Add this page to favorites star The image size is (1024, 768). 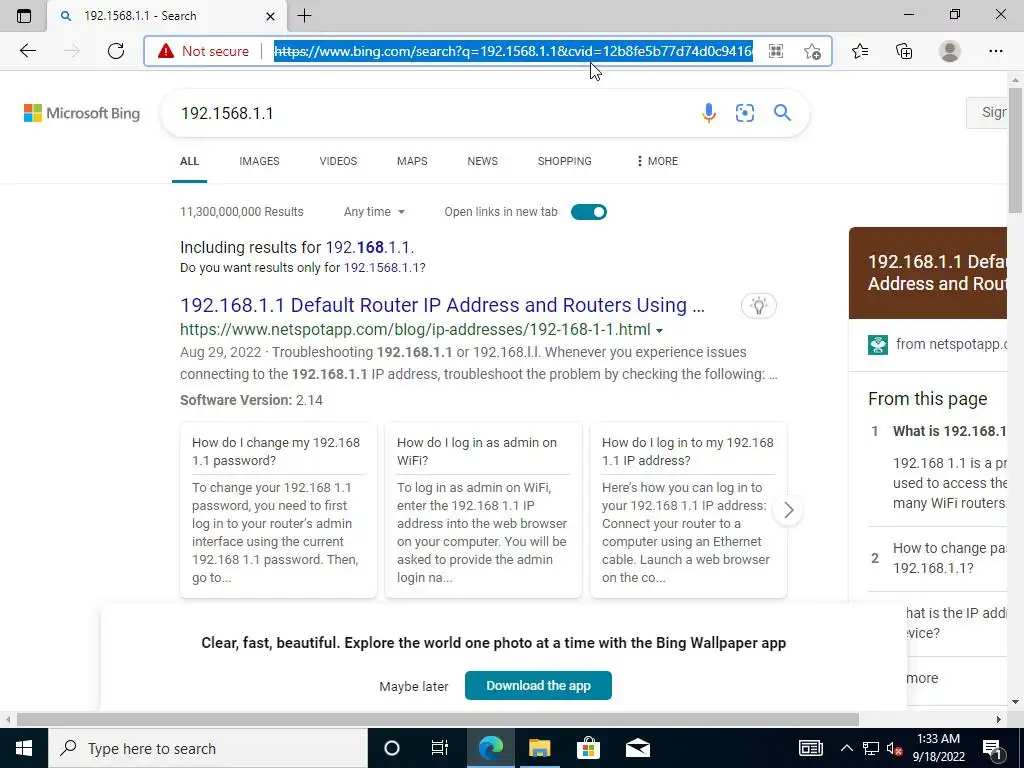812,51
